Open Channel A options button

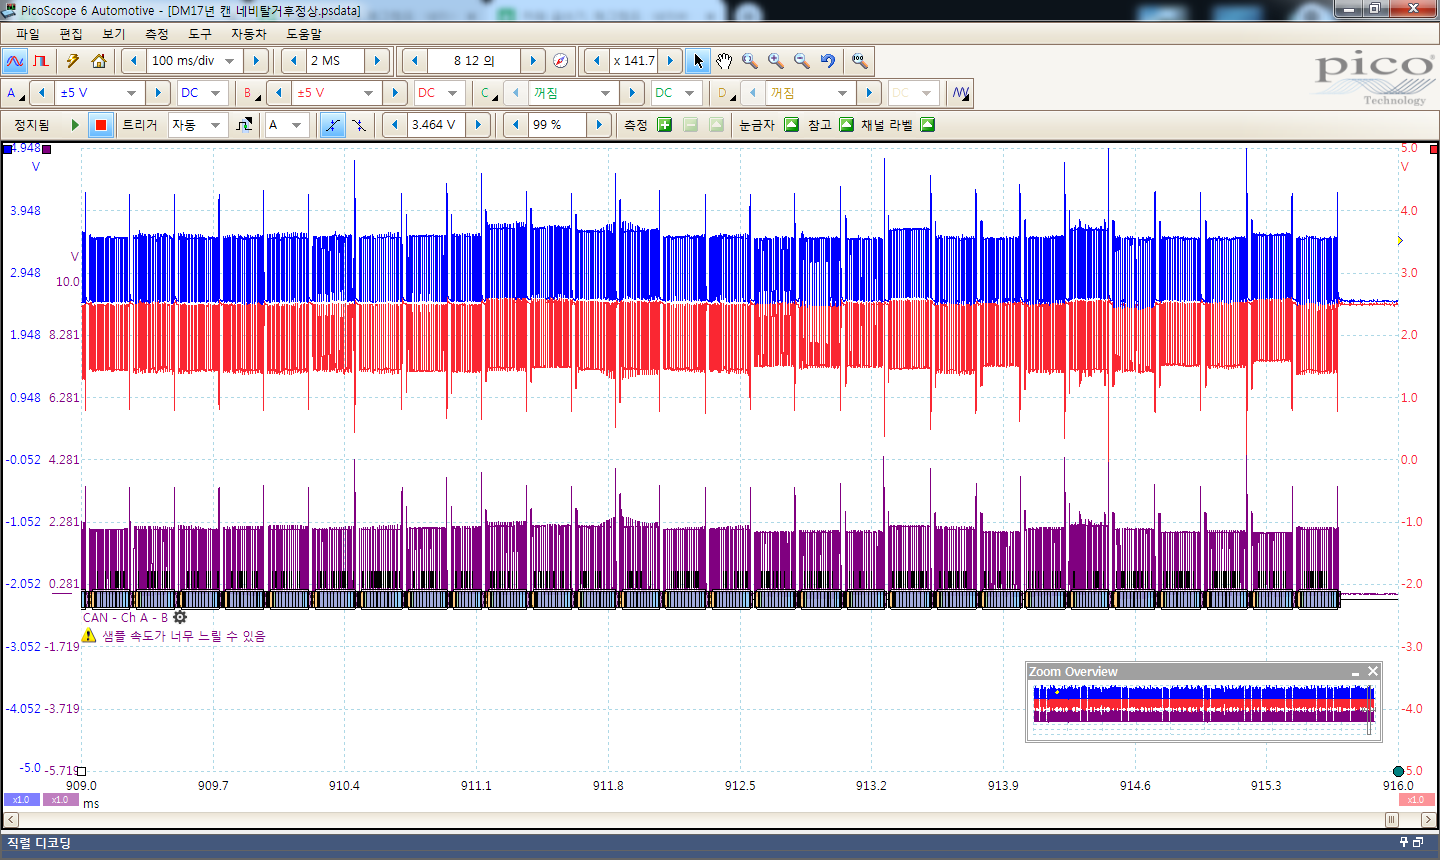pyautogui.click(x=15, y=93)
